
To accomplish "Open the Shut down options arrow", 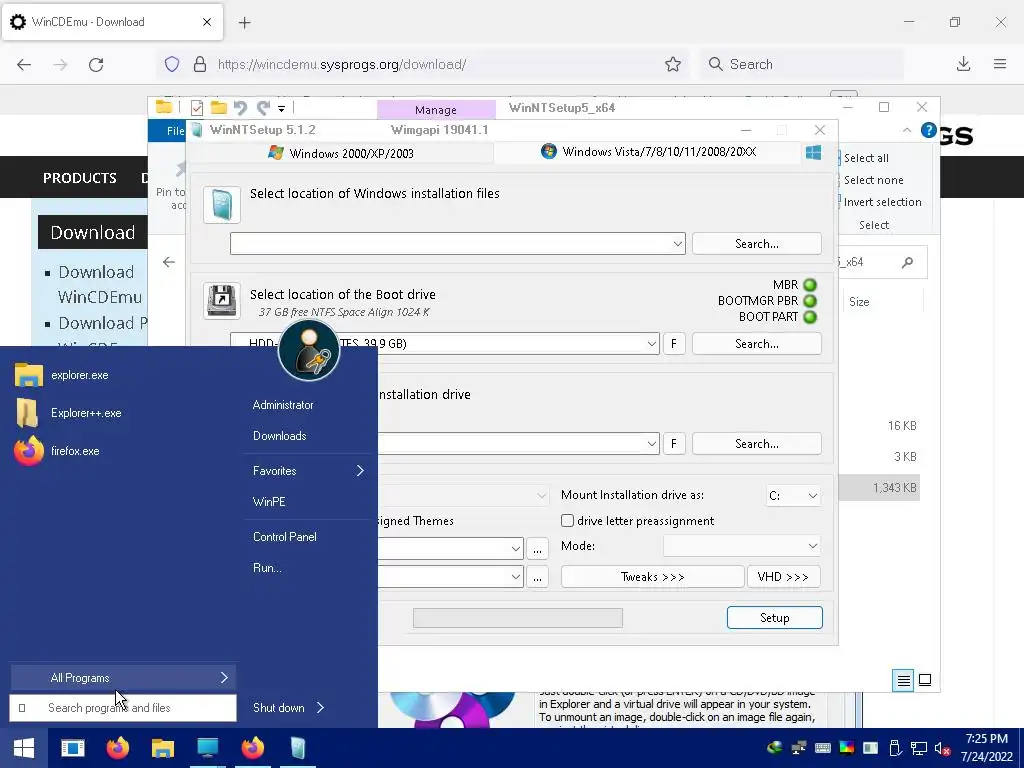I will click(x=320, y=708).
